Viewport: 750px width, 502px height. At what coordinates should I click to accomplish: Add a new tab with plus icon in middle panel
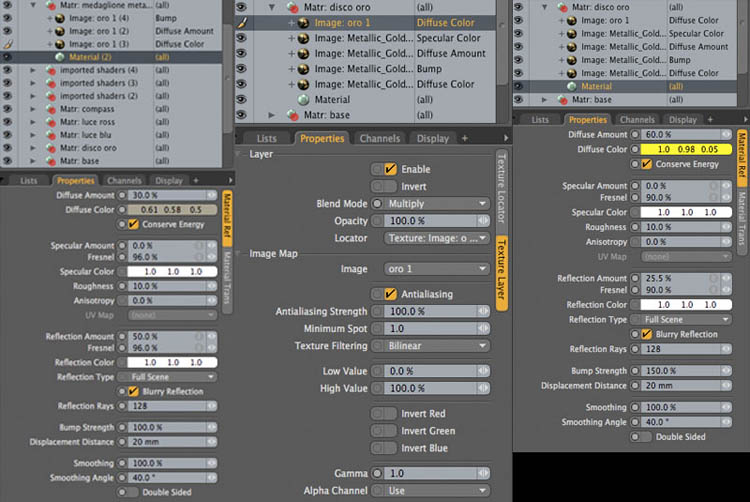pyautogui.click(x=464, y=138)
